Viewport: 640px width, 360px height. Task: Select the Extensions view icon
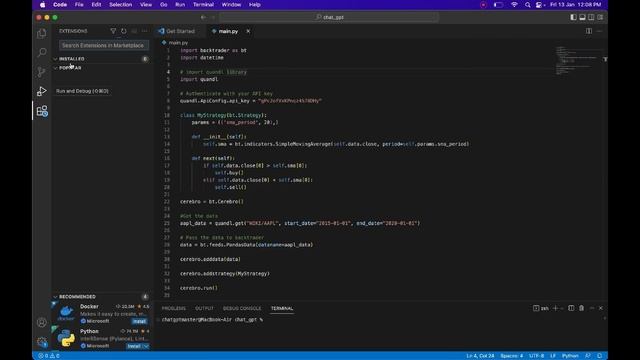42,111
